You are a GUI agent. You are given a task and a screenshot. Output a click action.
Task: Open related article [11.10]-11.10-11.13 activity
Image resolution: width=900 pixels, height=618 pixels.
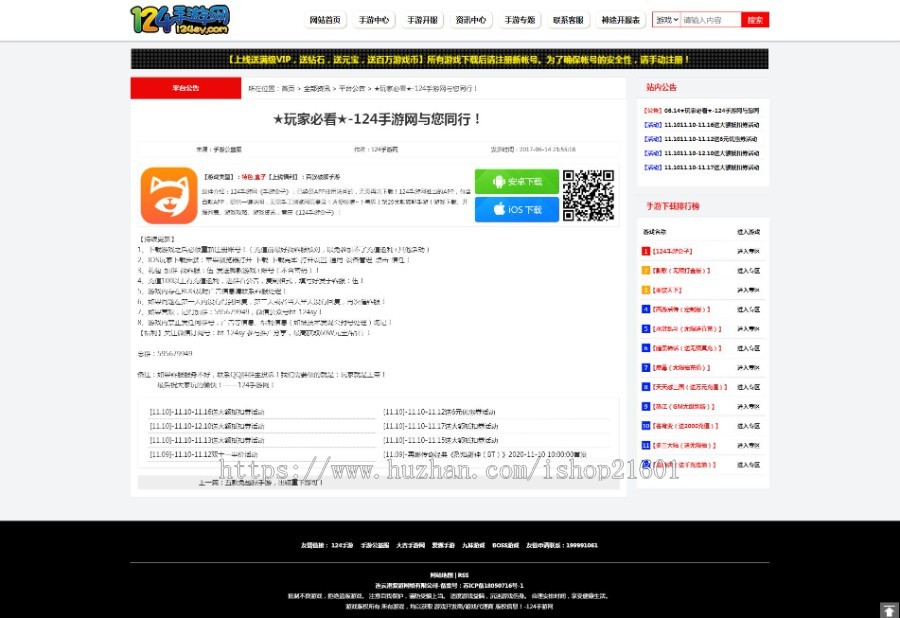click(x=207, y=441)
